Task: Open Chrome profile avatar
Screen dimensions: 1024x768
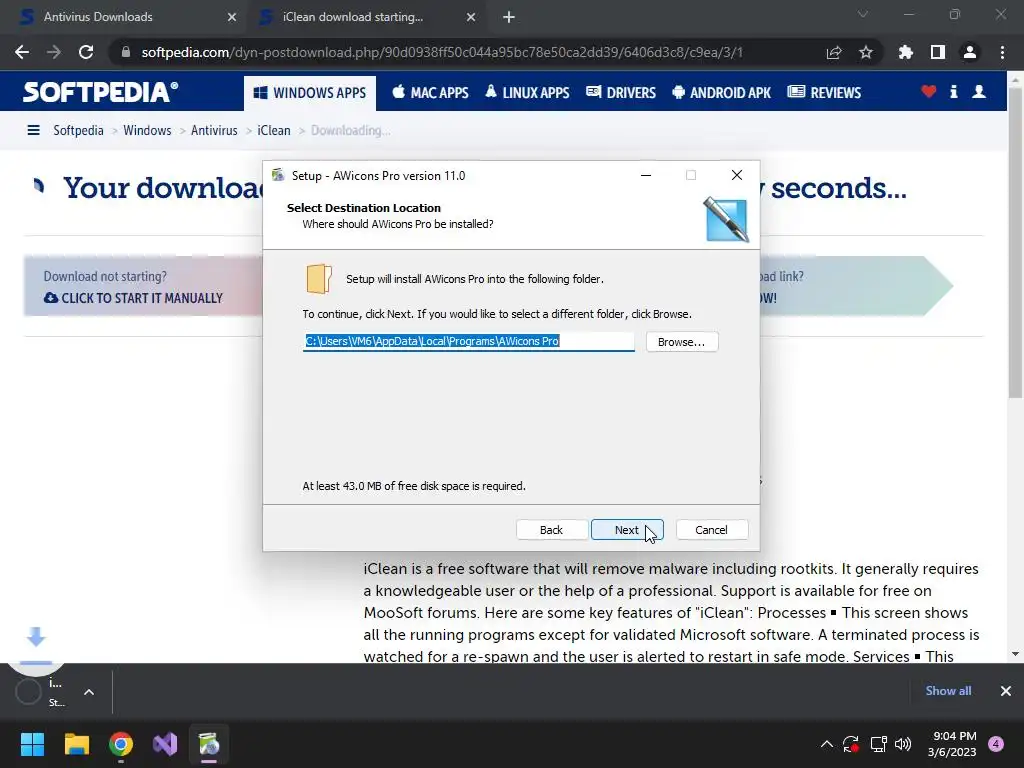Action: coord(970,52)
